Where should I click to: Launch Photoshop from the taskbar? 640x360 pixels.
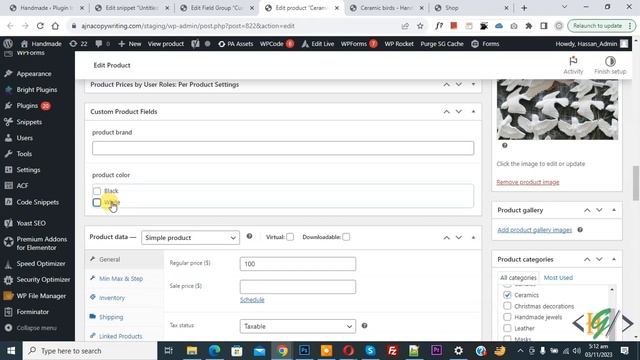click(x=304, y=351)
